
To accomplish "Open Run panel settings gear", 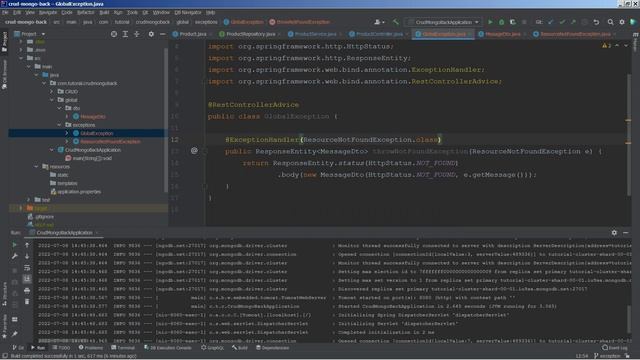I will (614, 233).
